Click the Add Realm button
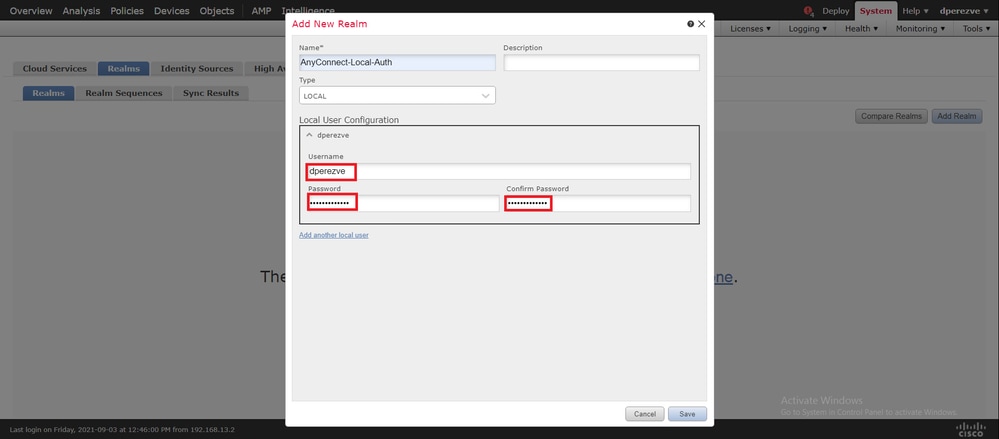Screen dimensions: 999x439 pos(957,116)
